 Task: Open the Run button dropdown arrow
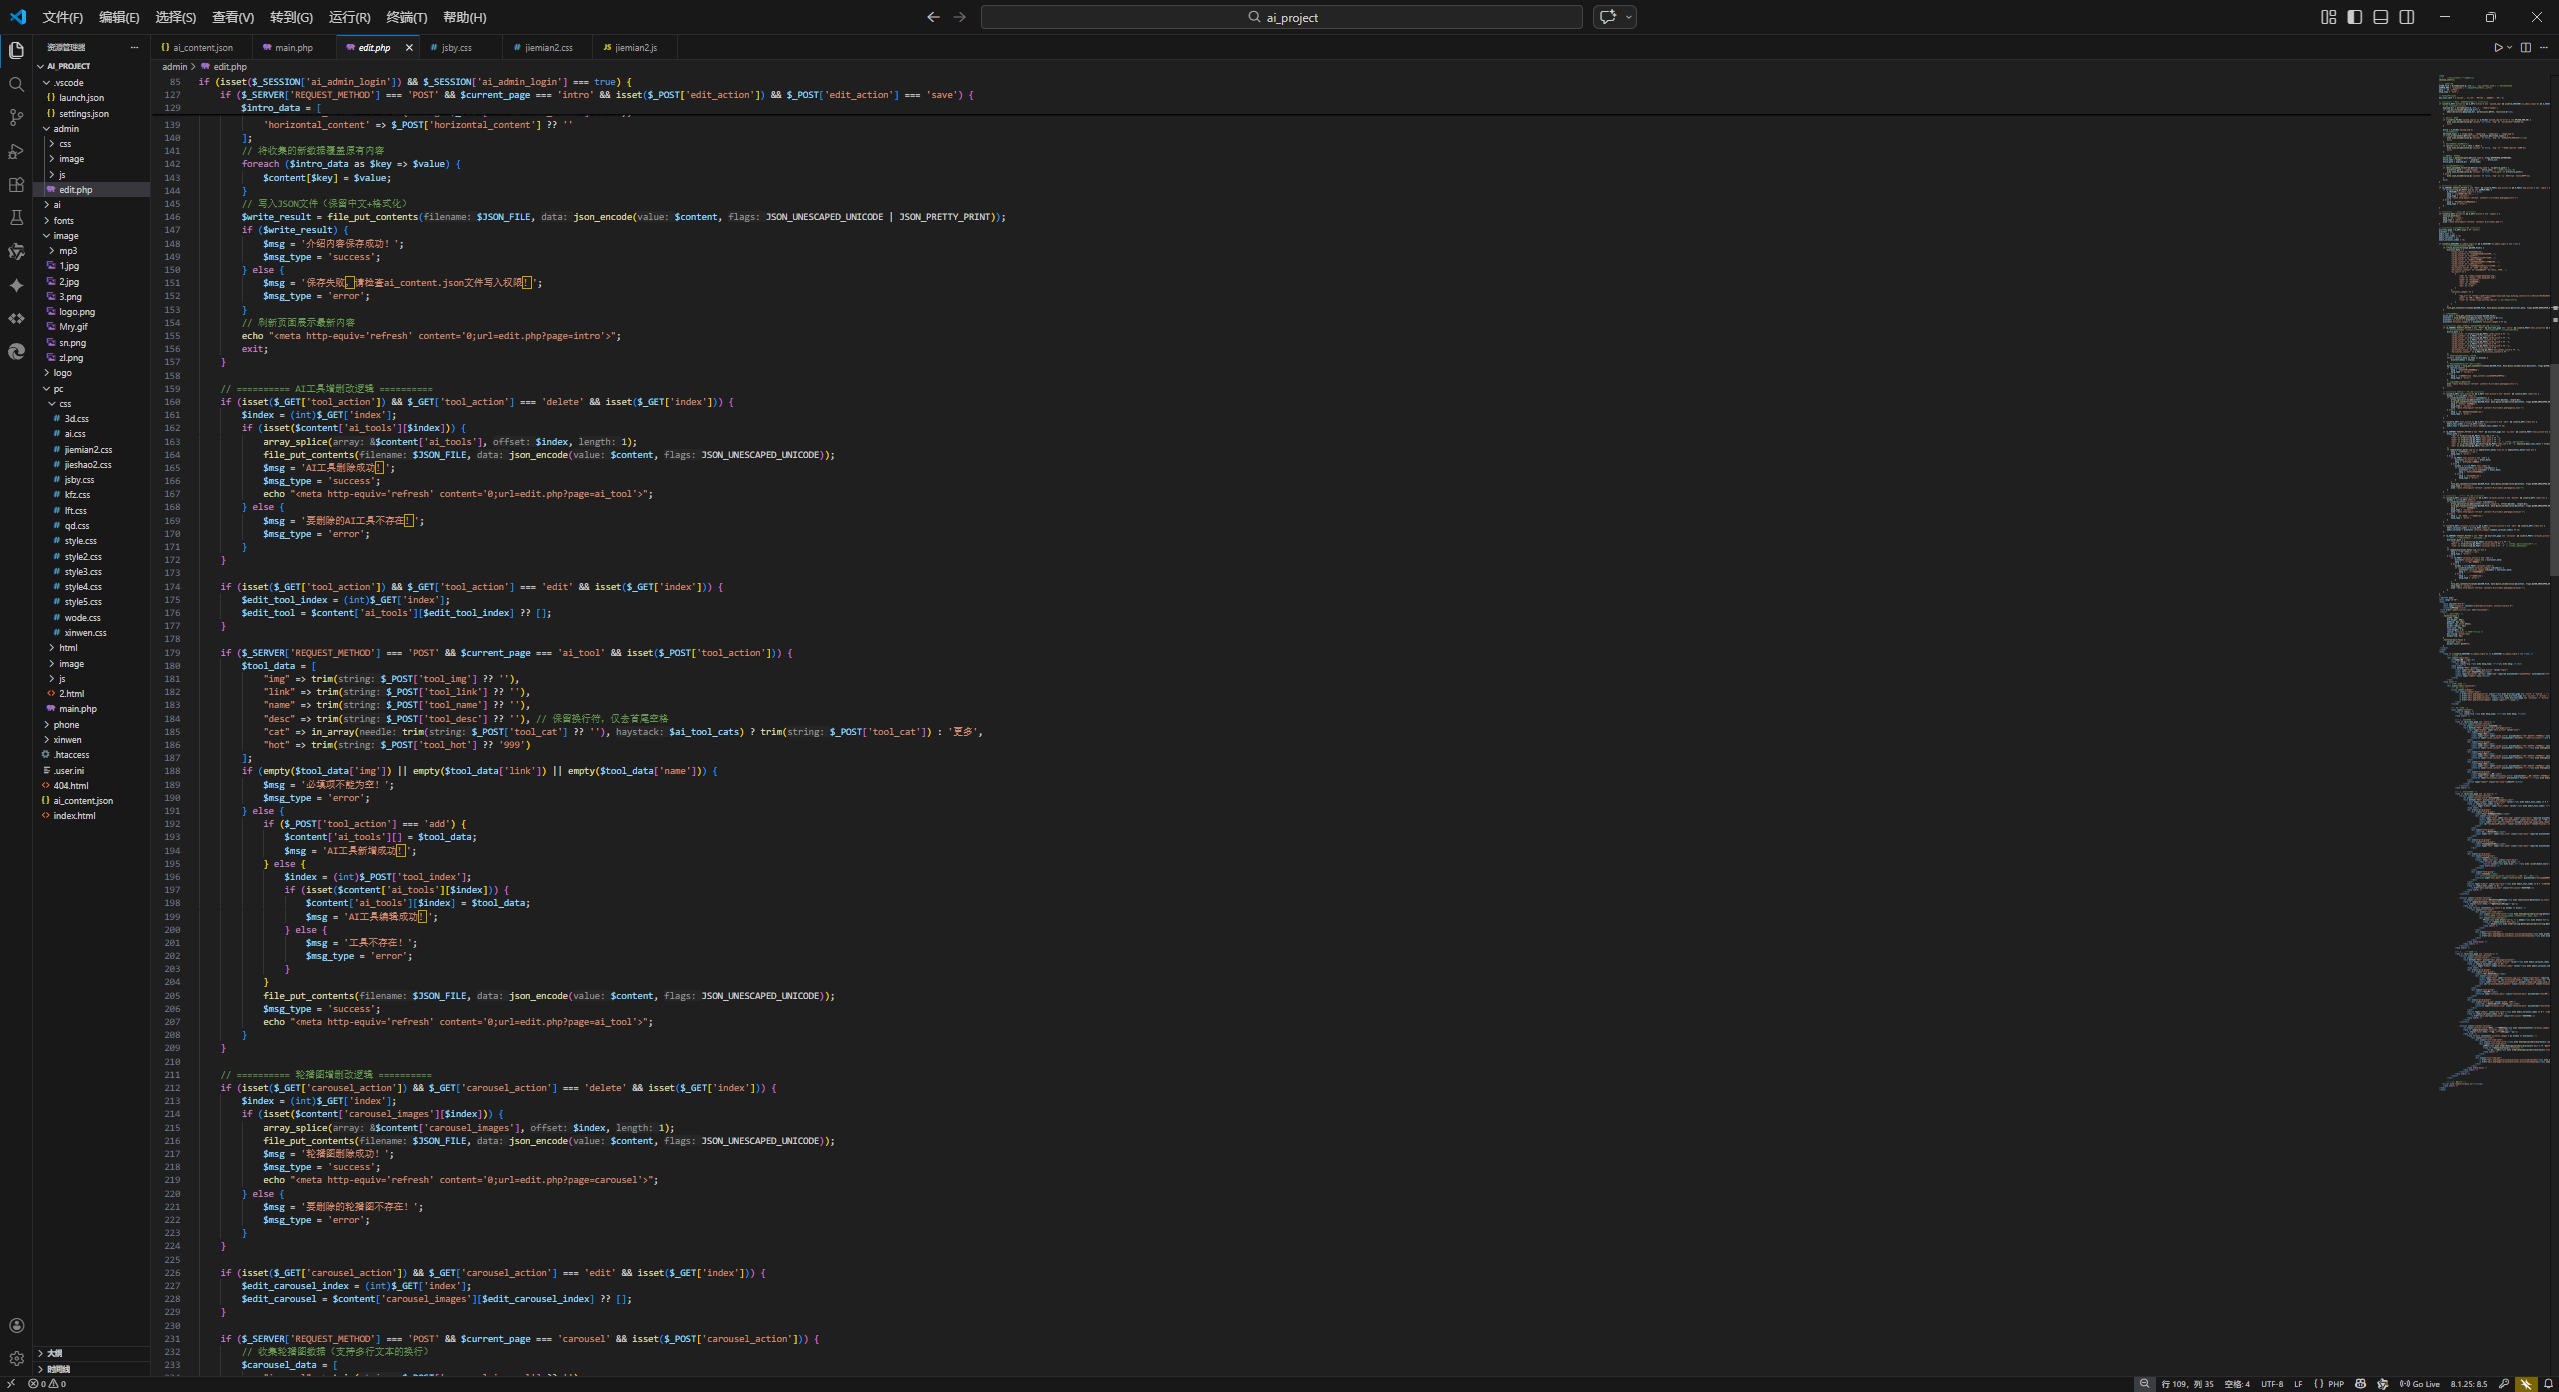point(2509,47)
